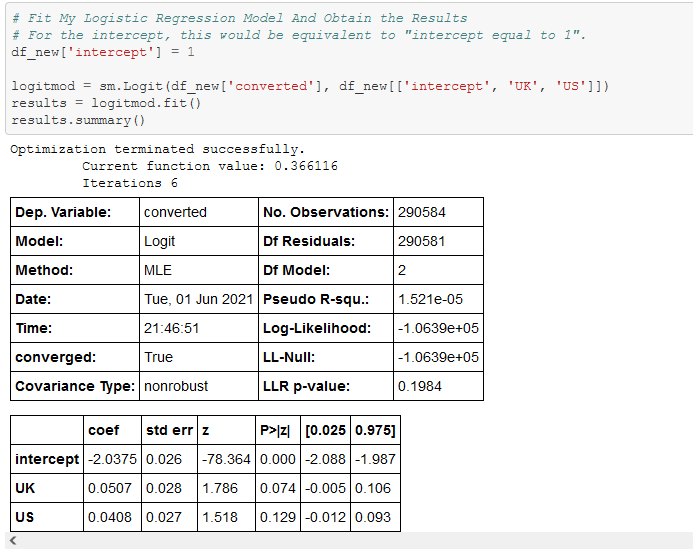Click the 'std err' column header
693x552 pixels.
click(x=169, y=430)
